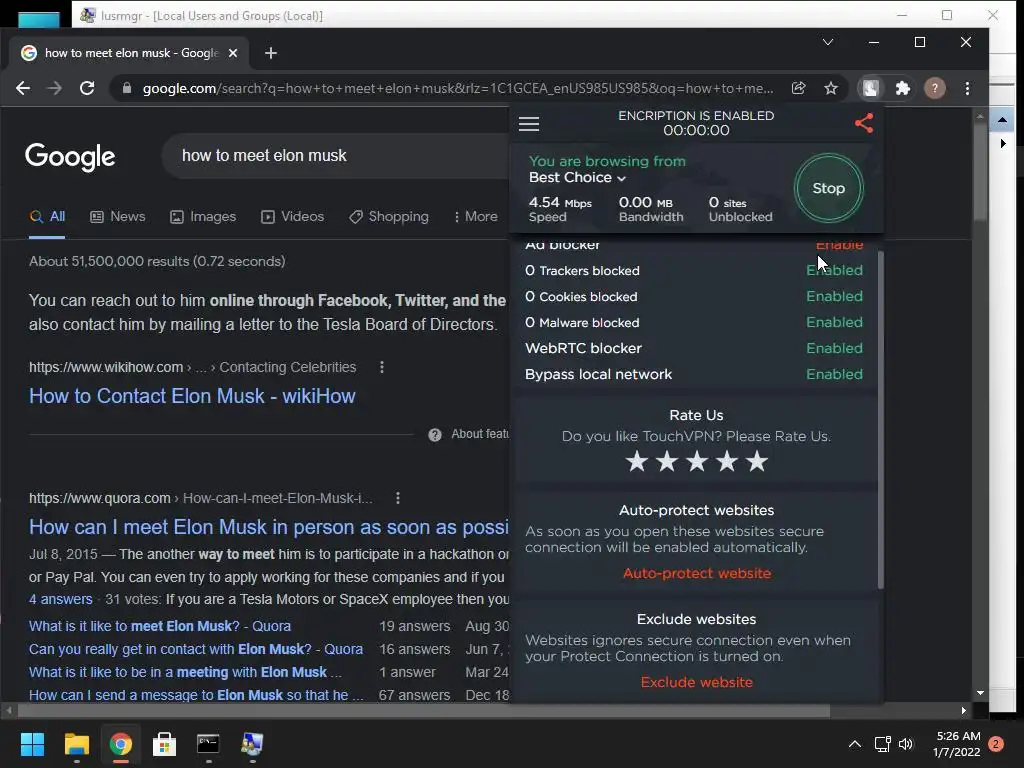This screenshot has width=1024, height=768.
Task: Open options for the wikiHow result
Action: [382, 368]
